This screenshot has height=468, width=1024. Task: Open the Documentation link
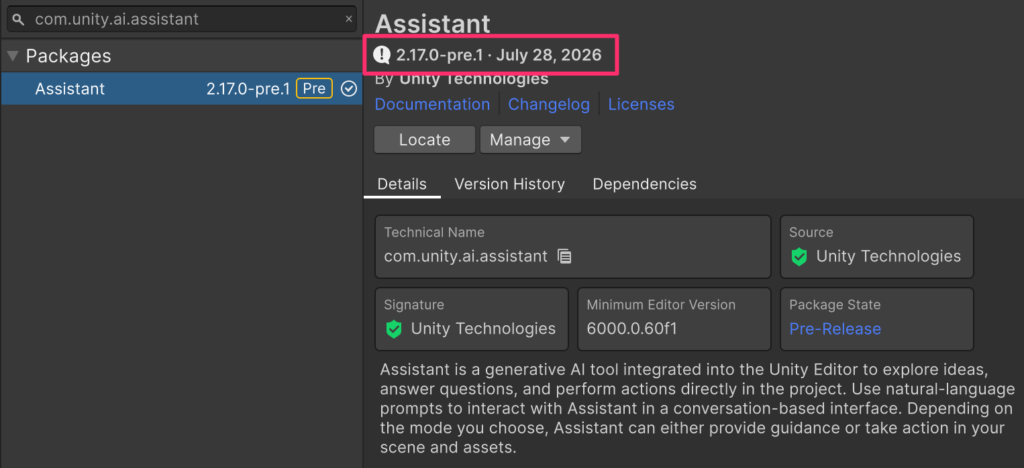pos(432,104)
